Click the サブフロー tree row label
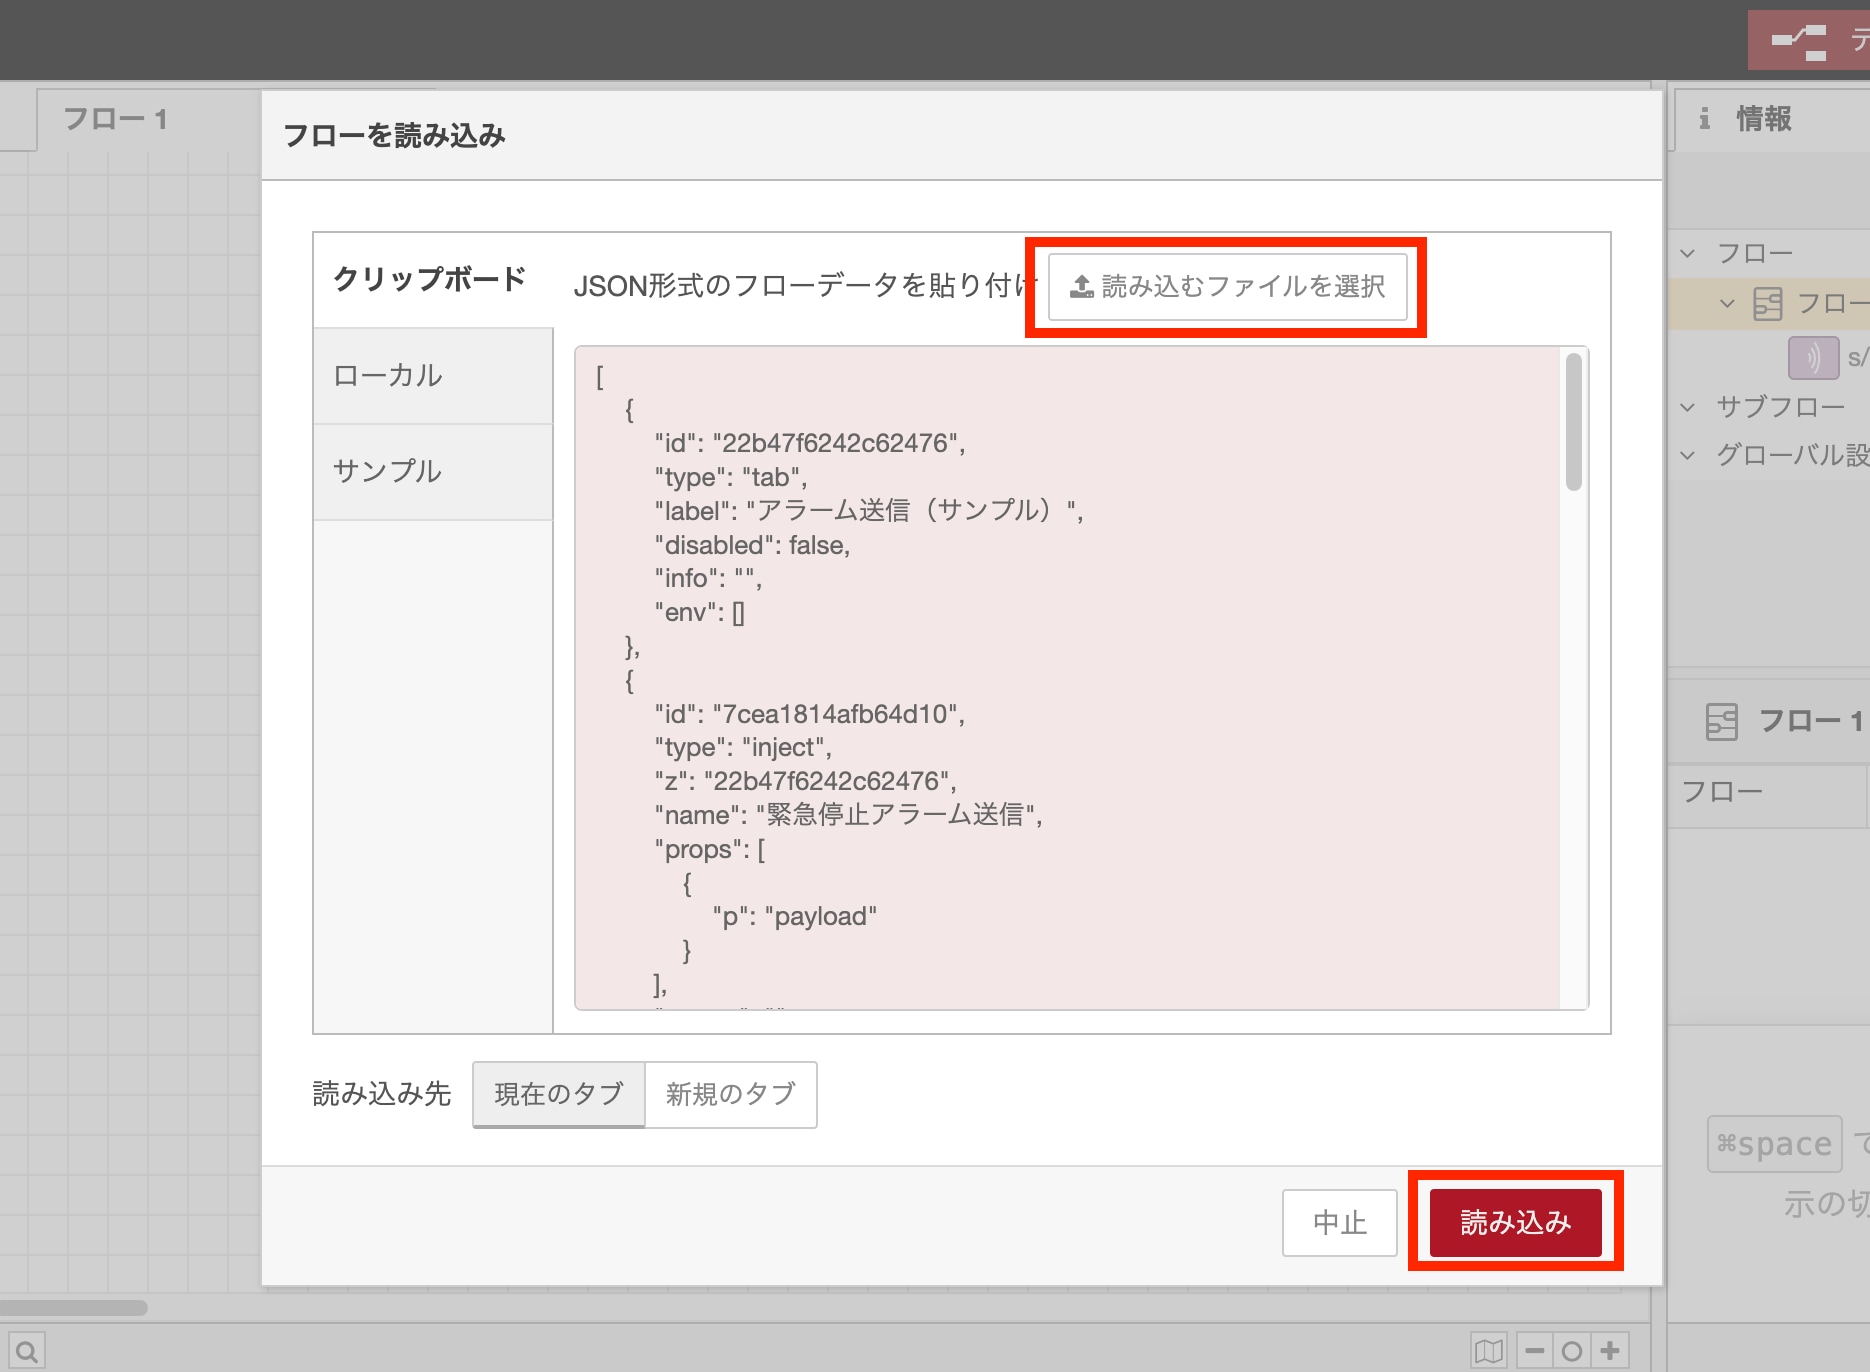Image resolution: width=1870 pixels, height=1372 pixels. [x=1780, y=407]
